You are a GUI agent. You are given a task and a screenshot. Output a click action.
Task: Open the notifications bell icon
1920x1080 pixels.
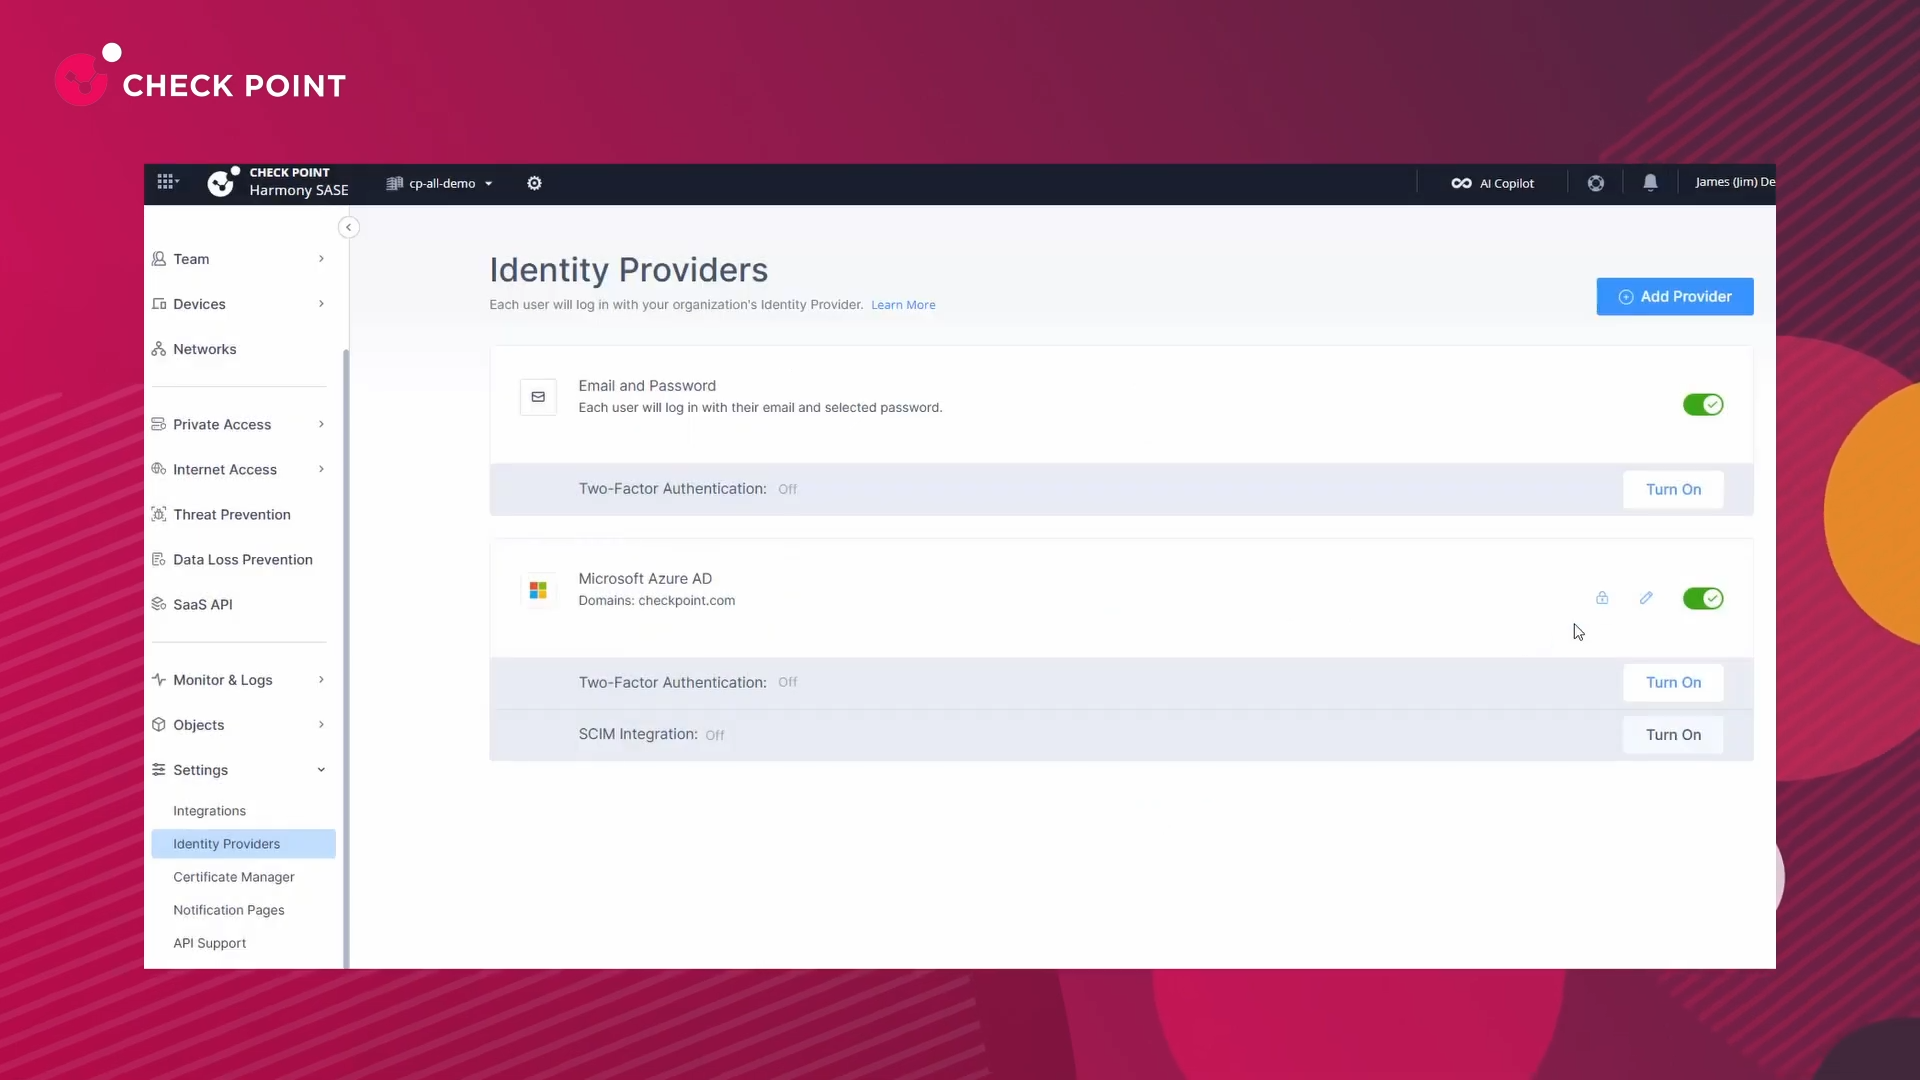pos(1650,182)
